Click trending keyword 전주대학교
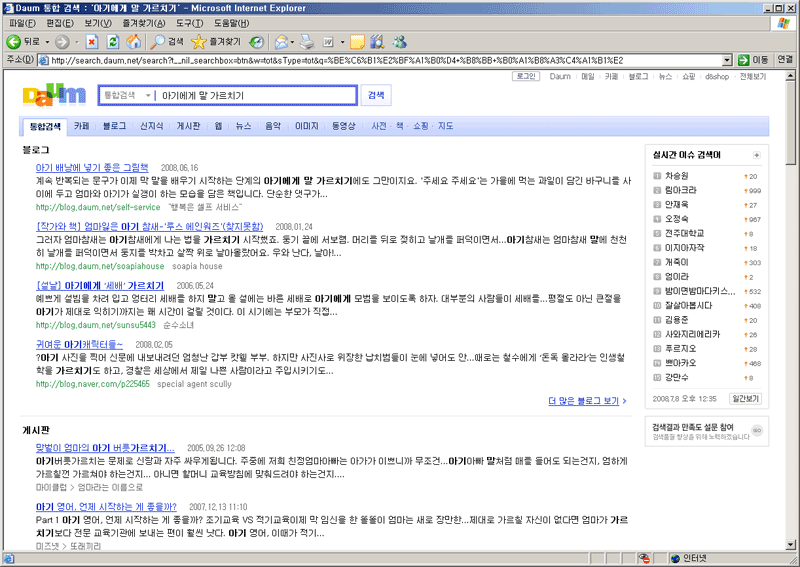Image resolution: width=800 pixels, height=567 pixels. (x=684, y=233)
